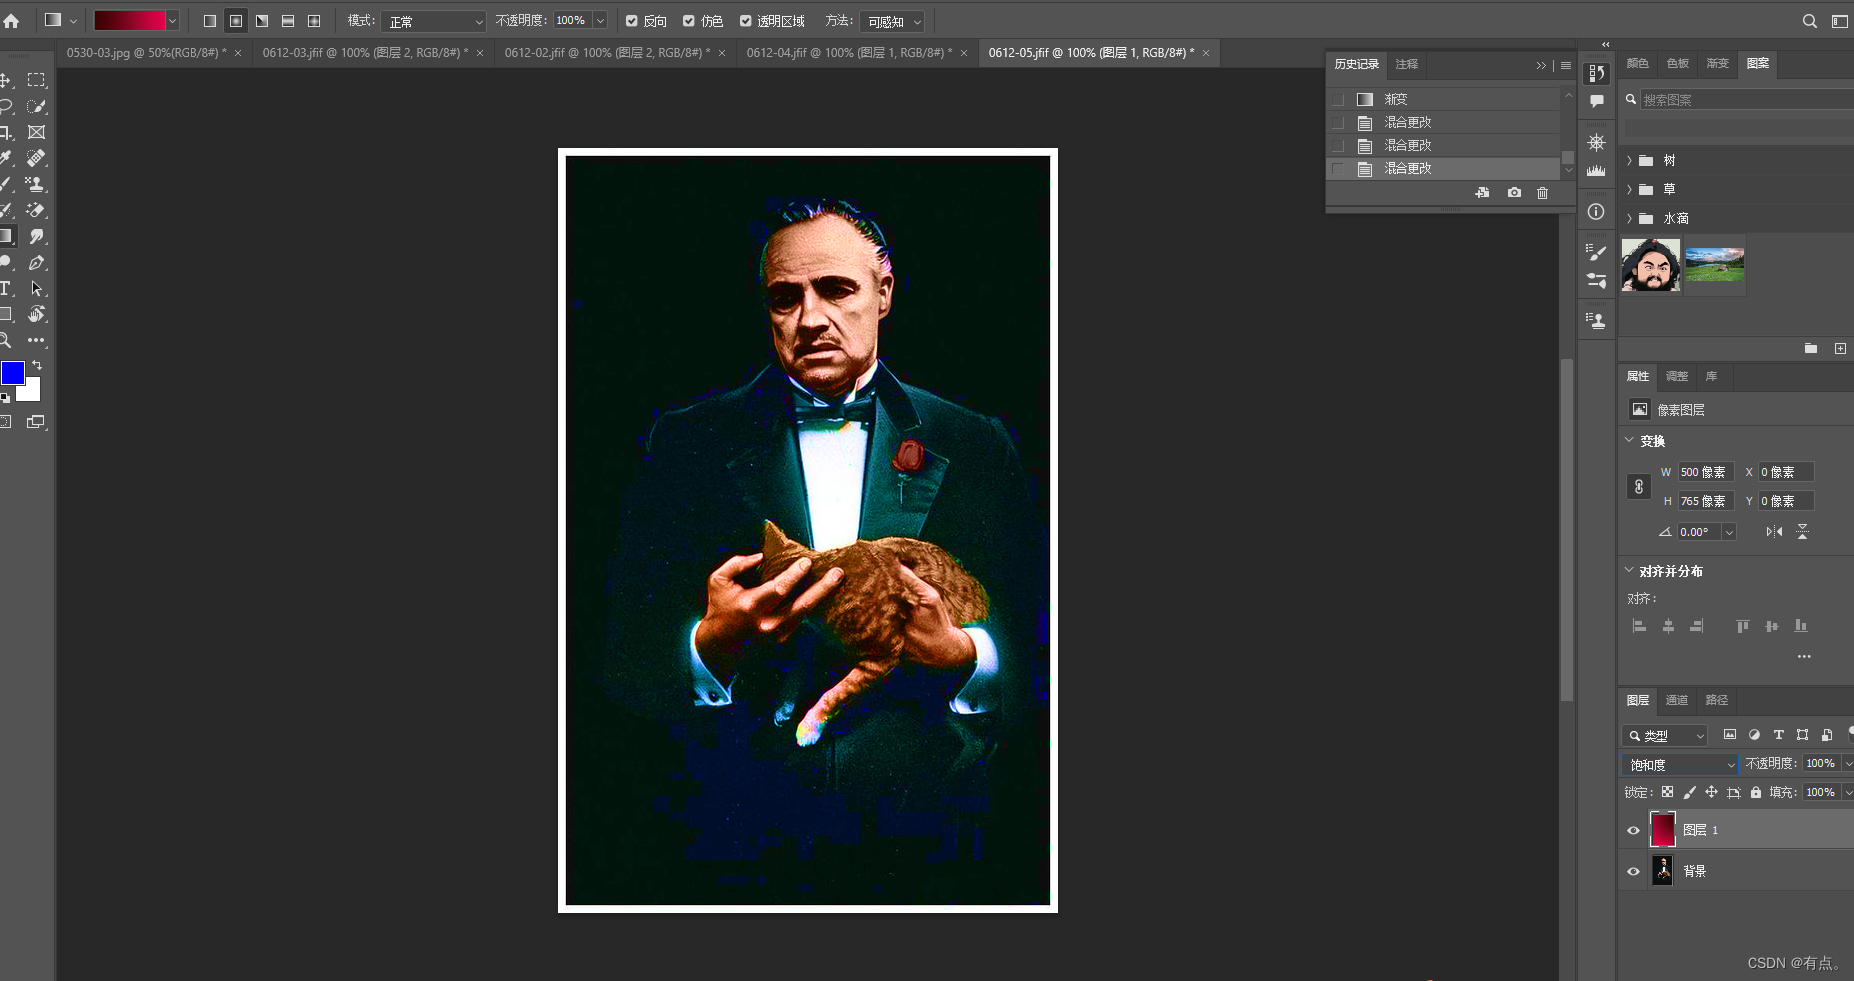The width and height of the screenshot is (1854, 981).
Task: Expand the 树 pattern folder
Action: coord(1629,160)
